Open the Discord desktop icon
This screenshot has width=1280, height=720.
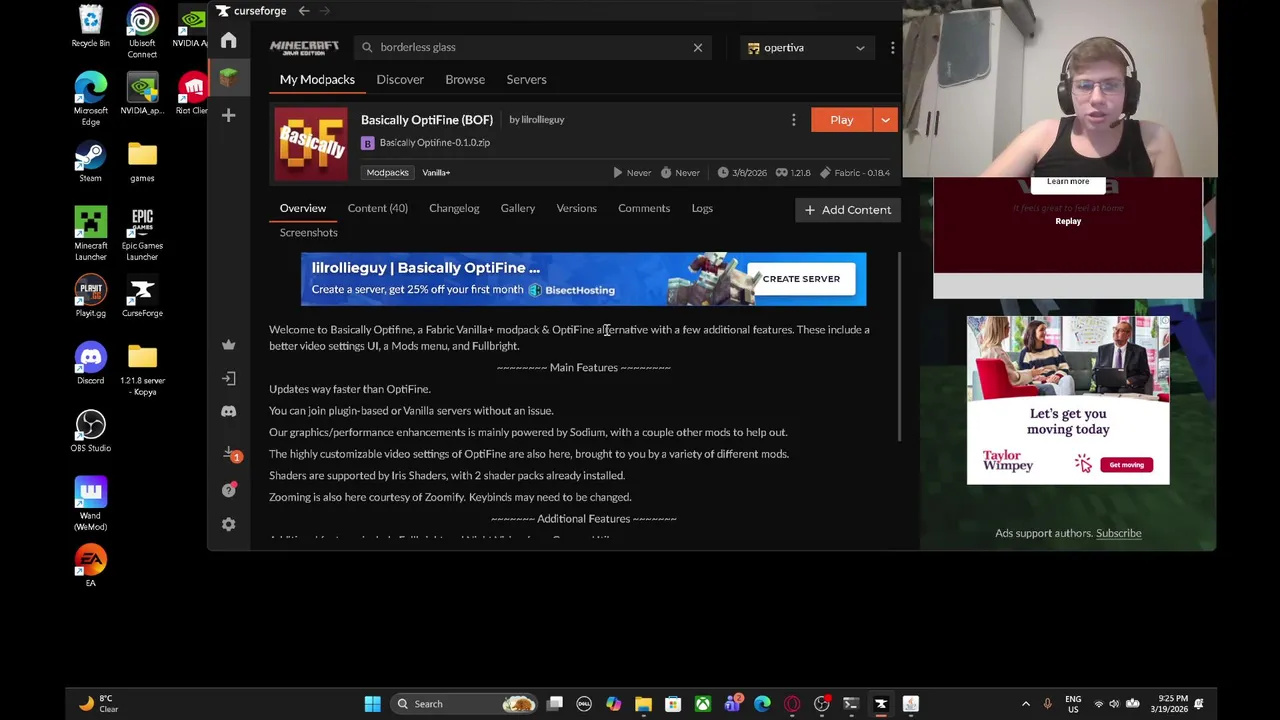[x=90, y=364]
